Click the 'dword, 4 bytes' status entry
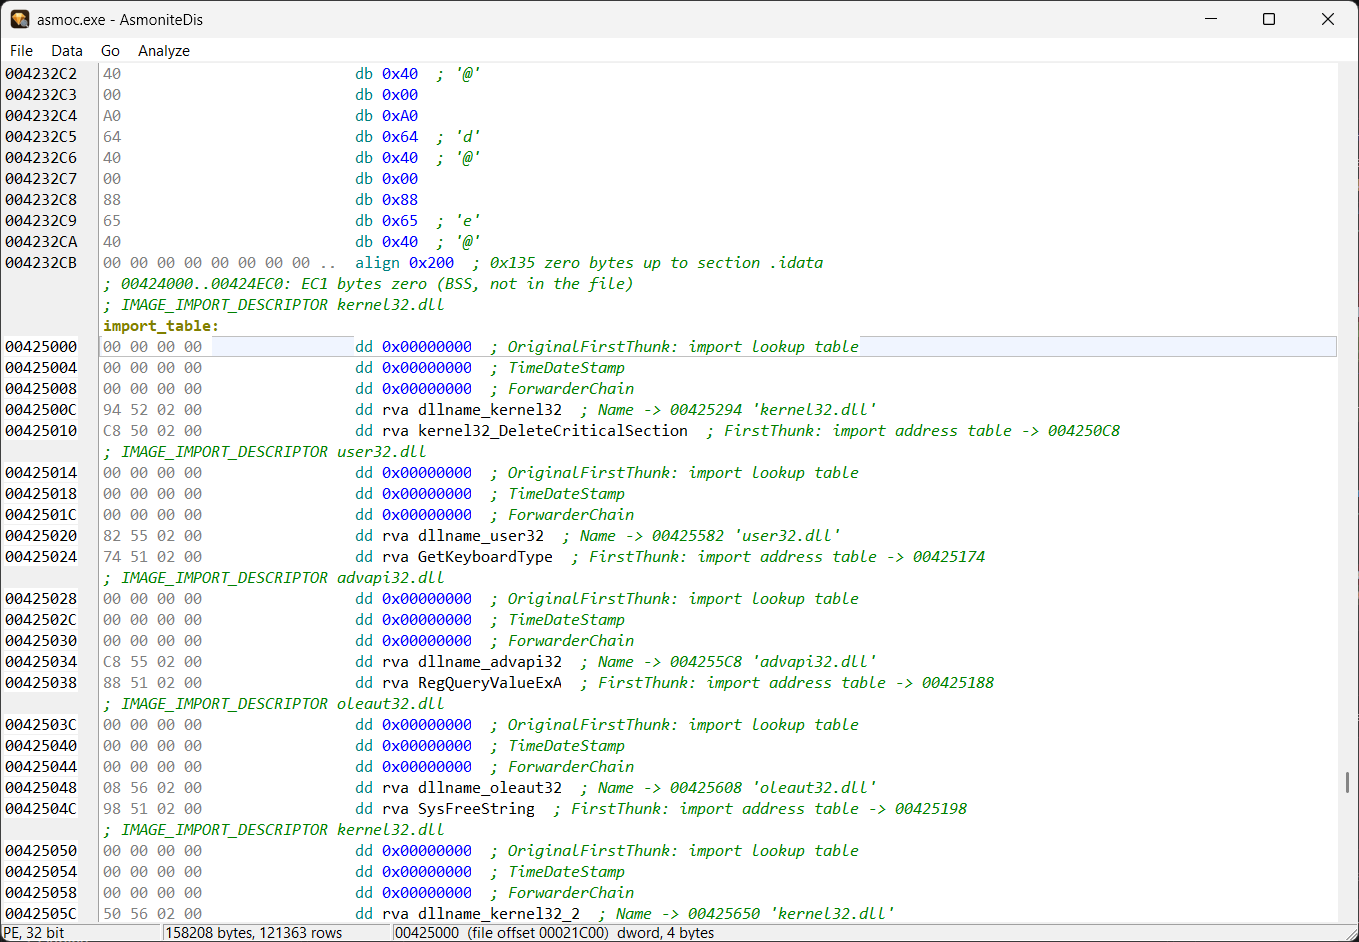The width and height of the screenshot is (1359, 942). coord(665,933)
